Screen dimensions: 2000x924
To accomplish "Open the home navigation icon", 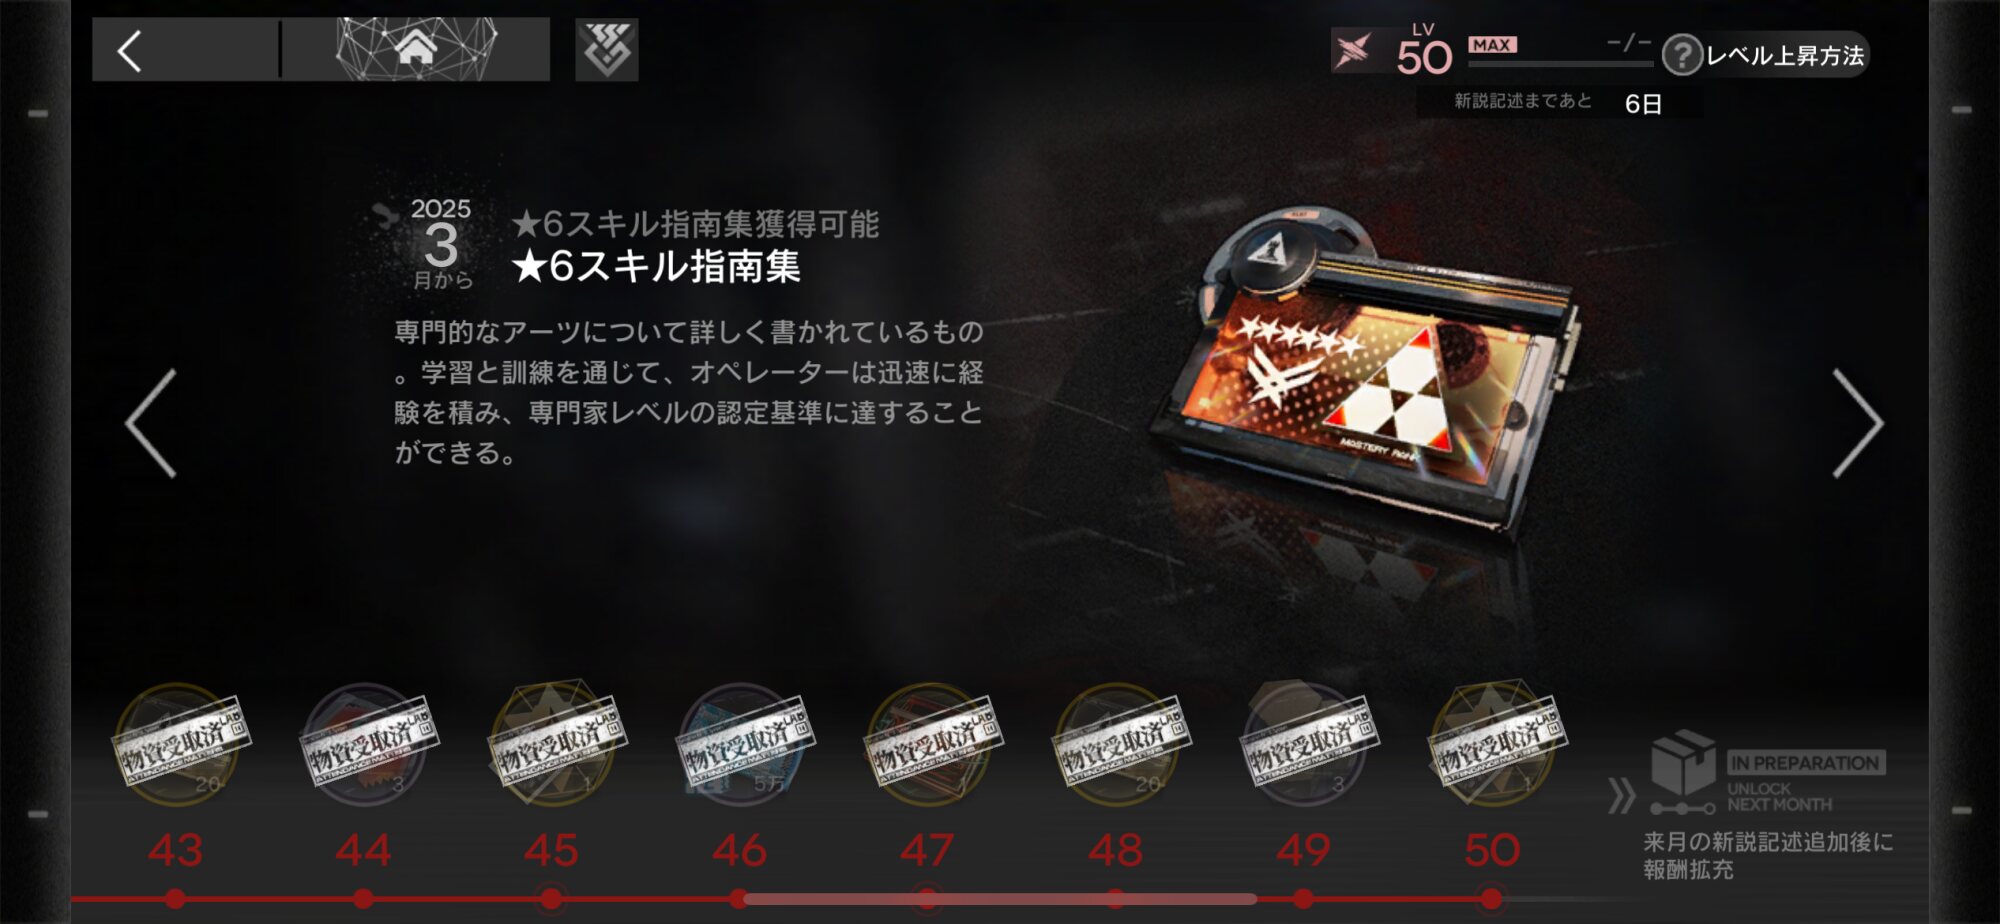I will 416,49.
